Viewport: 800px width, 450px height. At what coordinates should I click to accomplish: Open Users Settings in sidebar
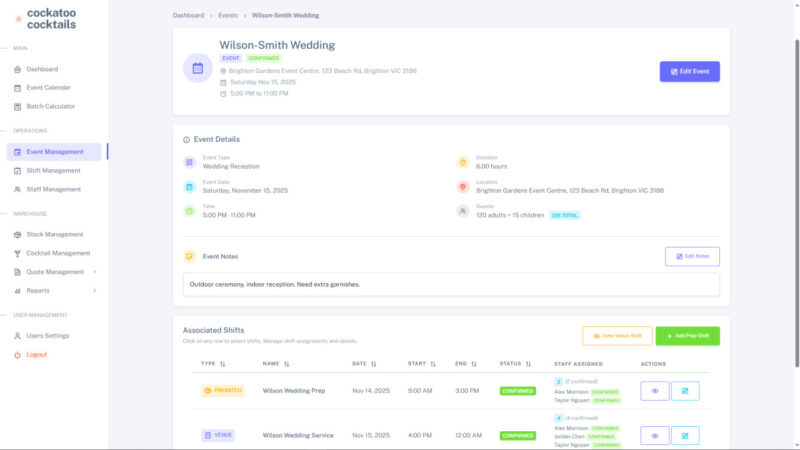coord(47,336)
